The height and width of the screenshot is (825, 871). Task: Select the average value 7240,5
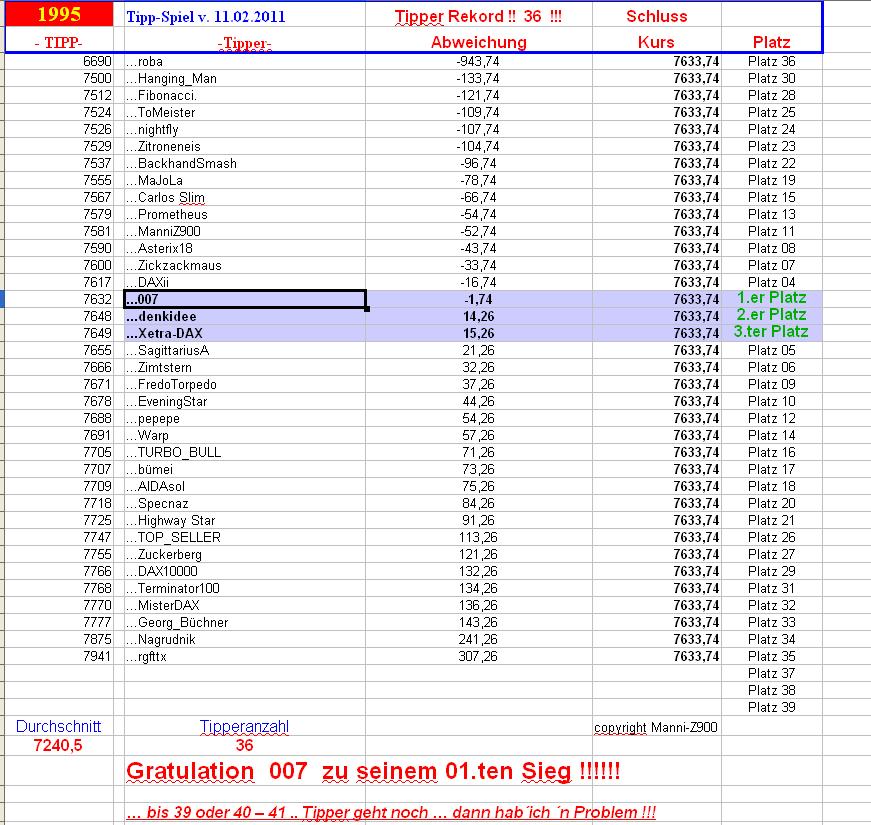click(x=58, y=745)
